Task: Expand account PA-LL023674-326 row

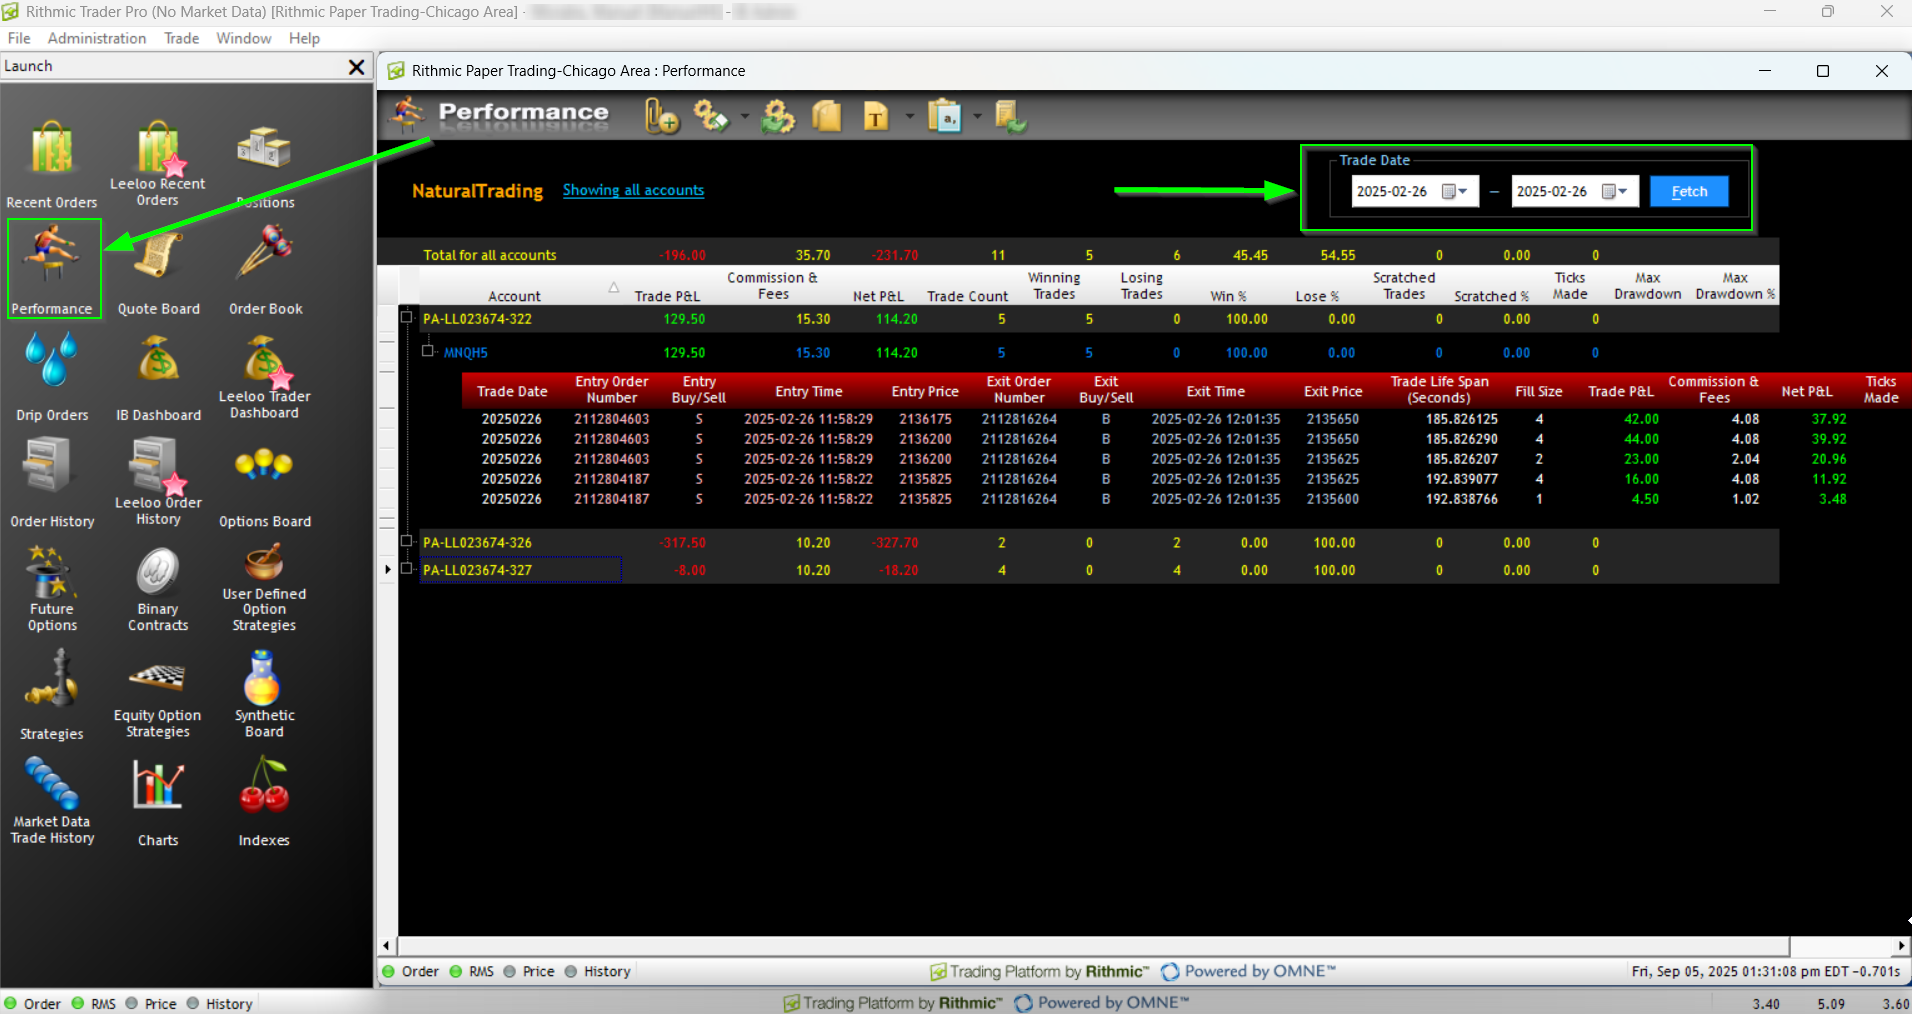Action: 406,541
